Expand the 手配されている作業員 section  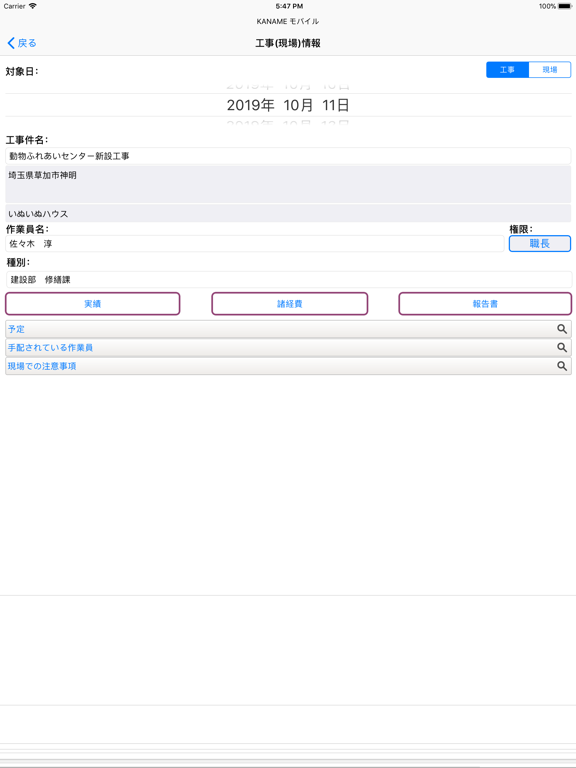click(x=288, y=348)
